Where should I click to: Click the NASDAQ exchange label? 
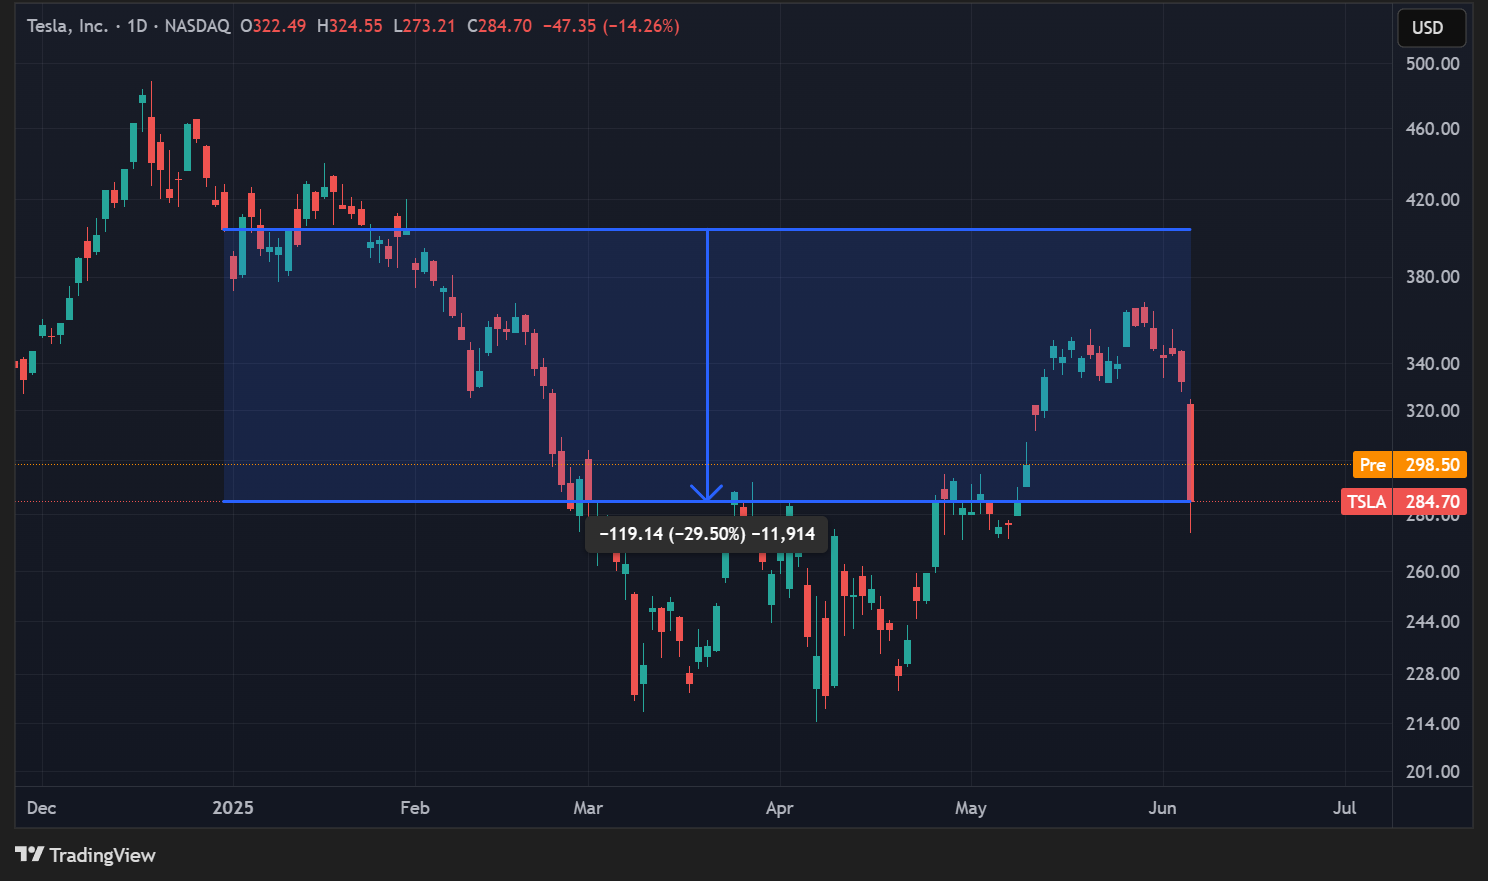tap(197, 26)
